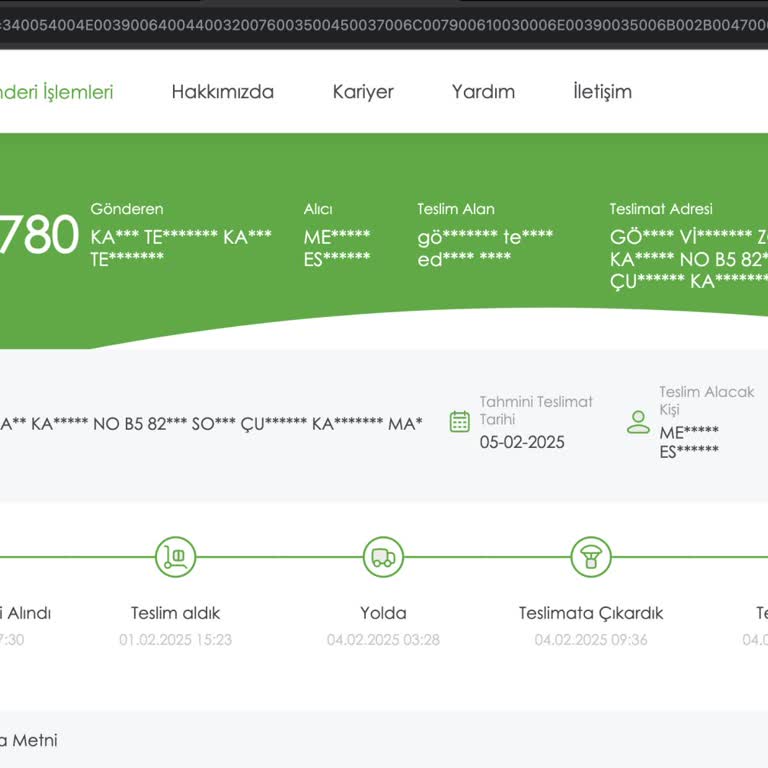Click the sender name KA*** TE******* text
The height and width of the screenshot is (768, 768).
181,248
